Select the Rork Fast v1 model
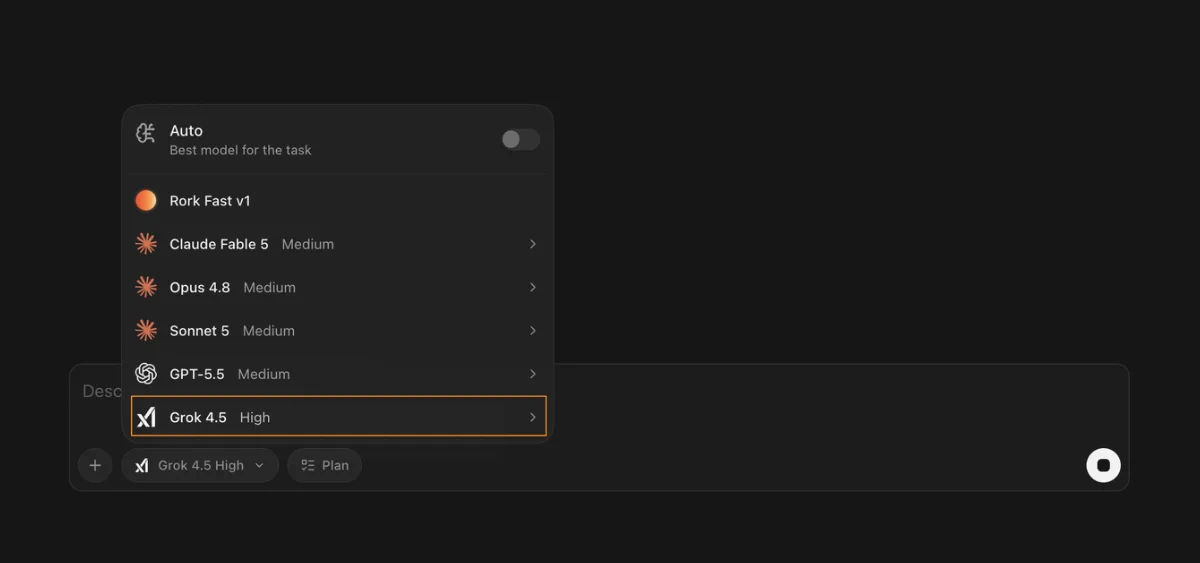 (x=339, y=201)
